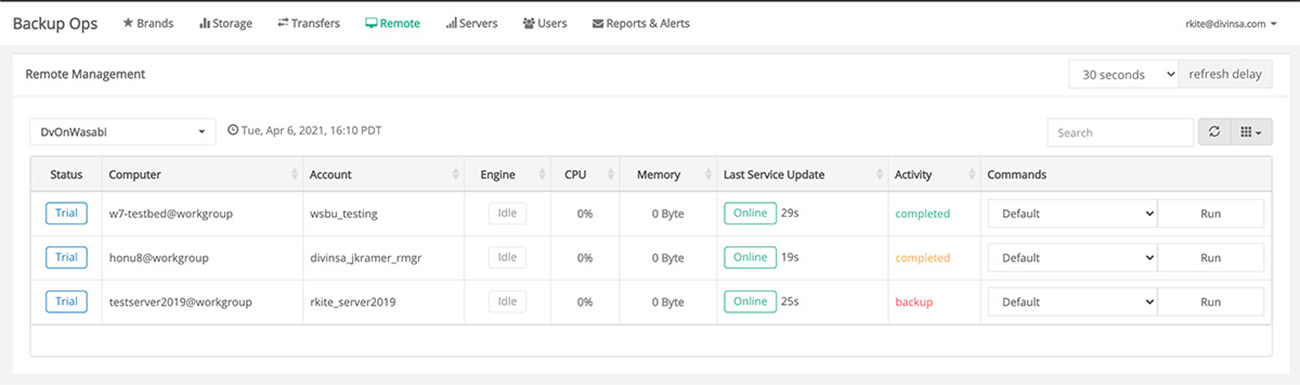Screen dimensions: 1300x385
Task: Click into the Search field
Action: point(1120,132)
